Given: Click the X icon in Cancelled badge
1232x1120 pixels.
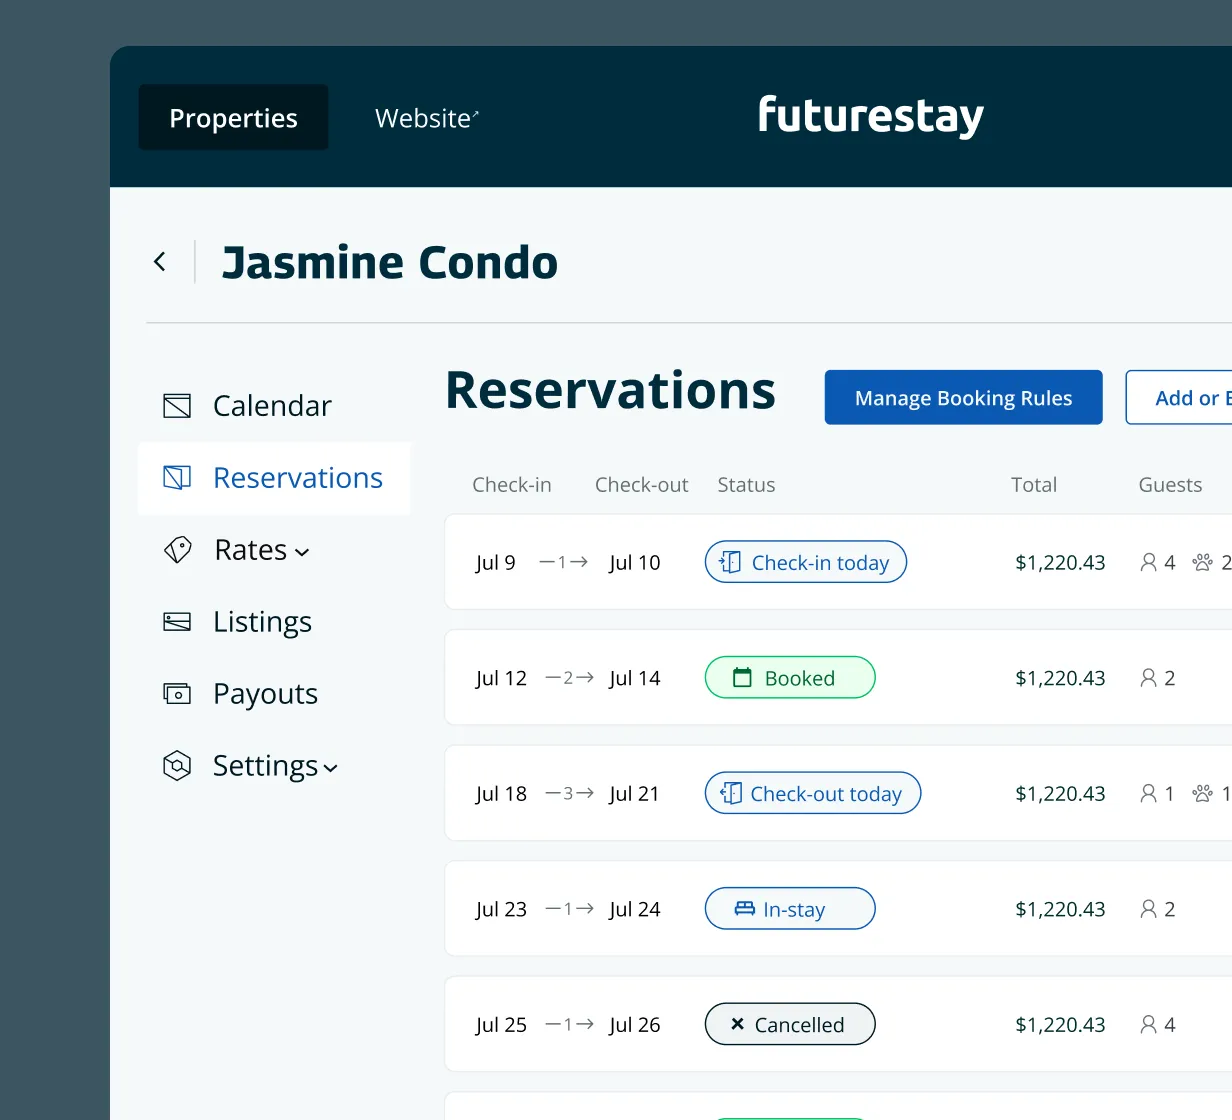Looking at the screenshot, I should (x=737, y=1024).
